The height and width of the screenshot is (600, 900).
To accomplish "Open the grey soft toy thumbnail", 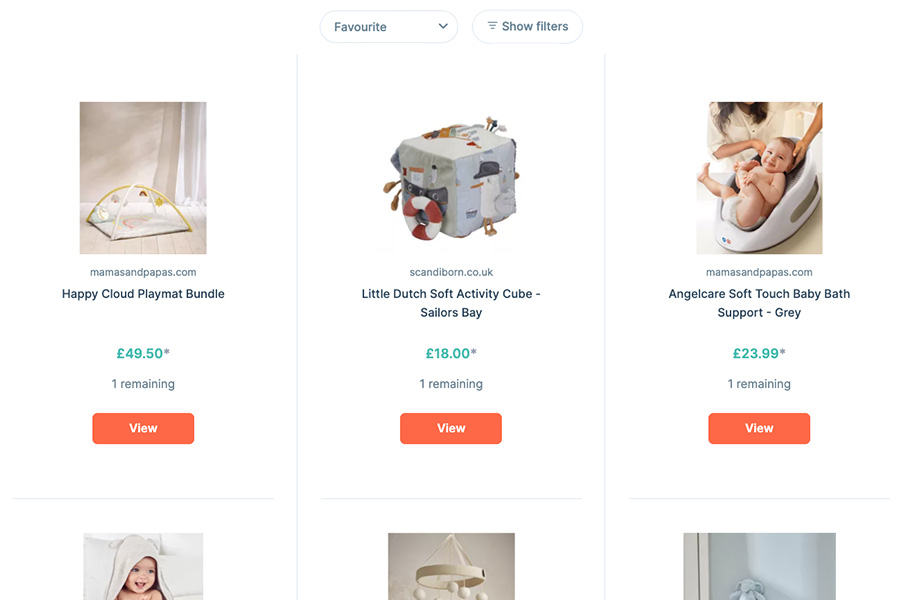I will (759, 566).
